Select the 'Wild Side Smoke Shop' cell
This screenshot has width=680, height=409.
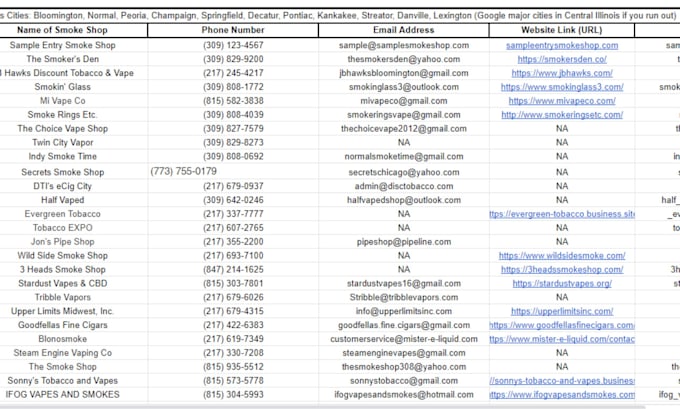73,255
